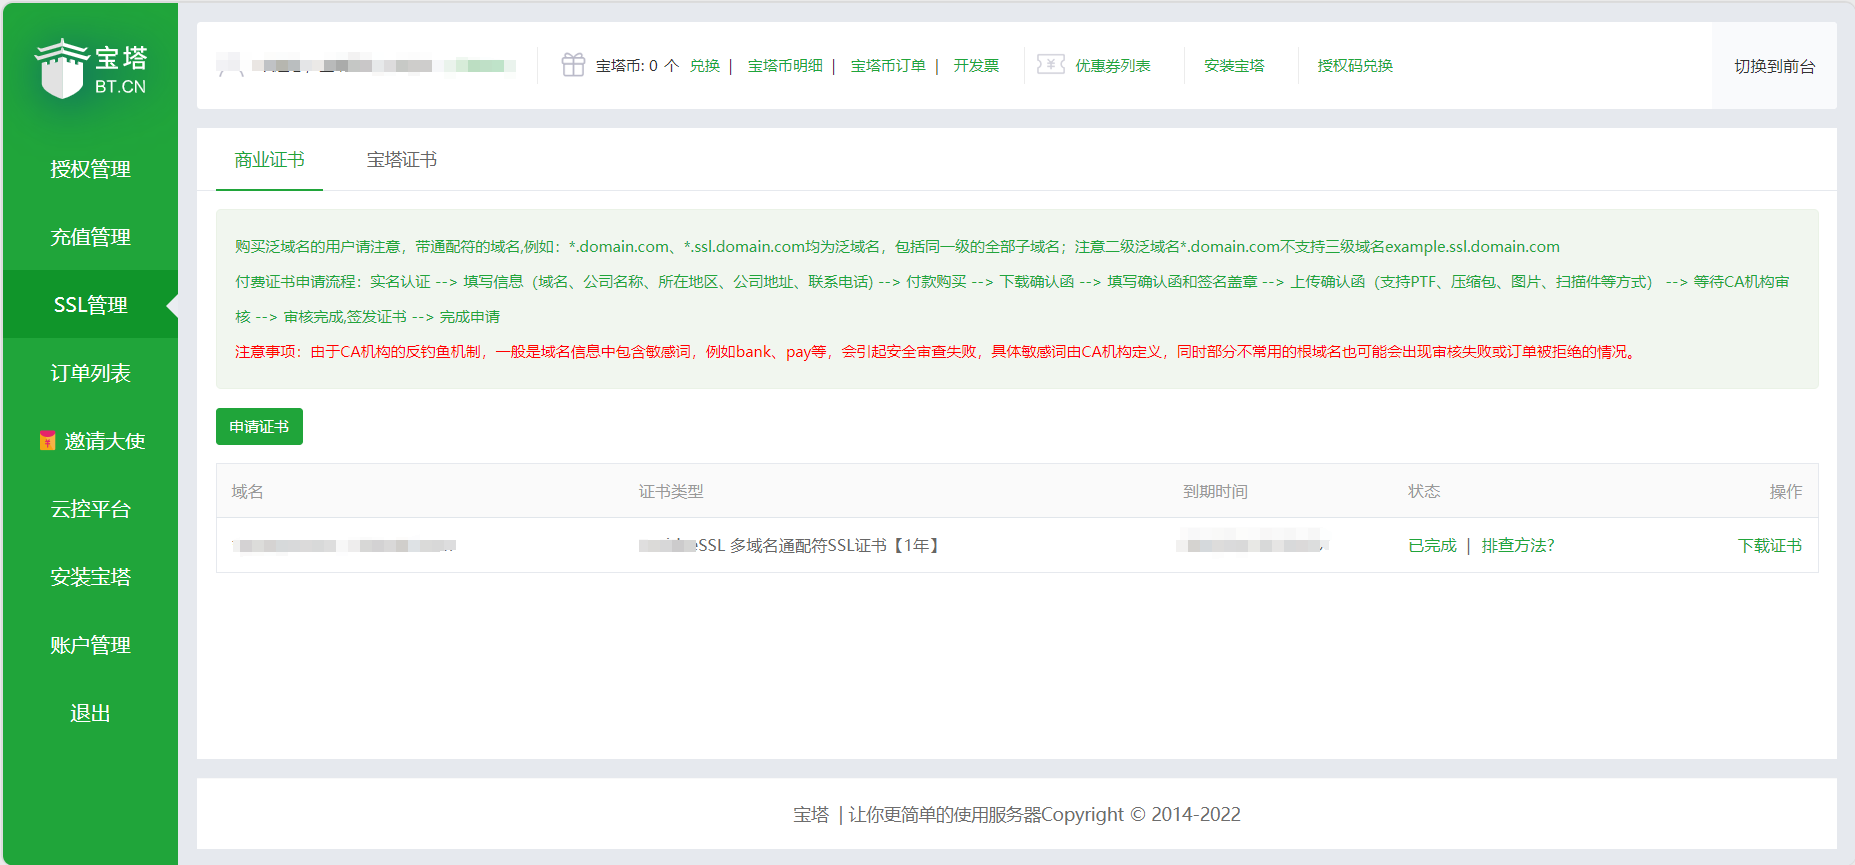Open 充值管理 in the sidebar
Viewport: 1855px width, 865px height.
pyautogui.click(x=91, y=237)
